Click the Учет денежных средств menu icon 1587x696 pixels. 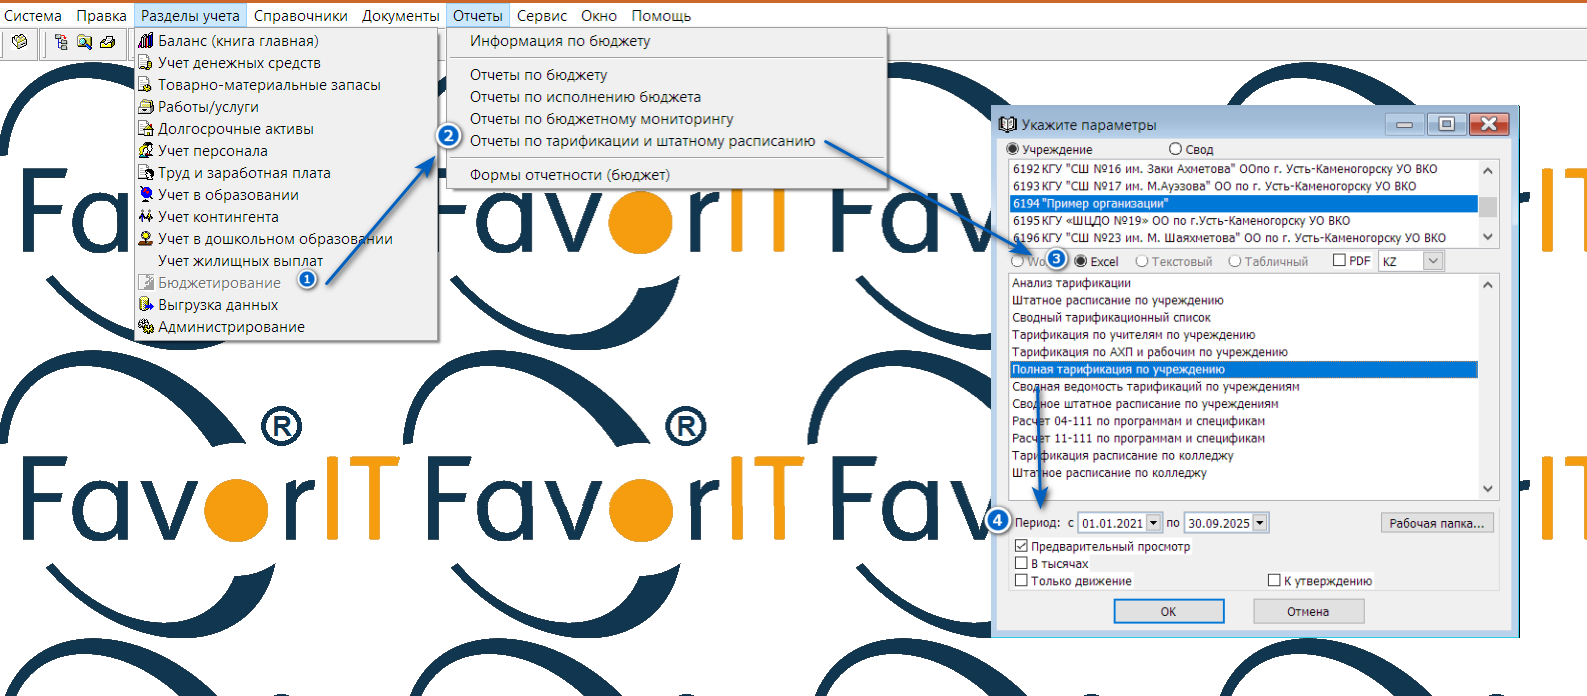[x=146, y=63]
